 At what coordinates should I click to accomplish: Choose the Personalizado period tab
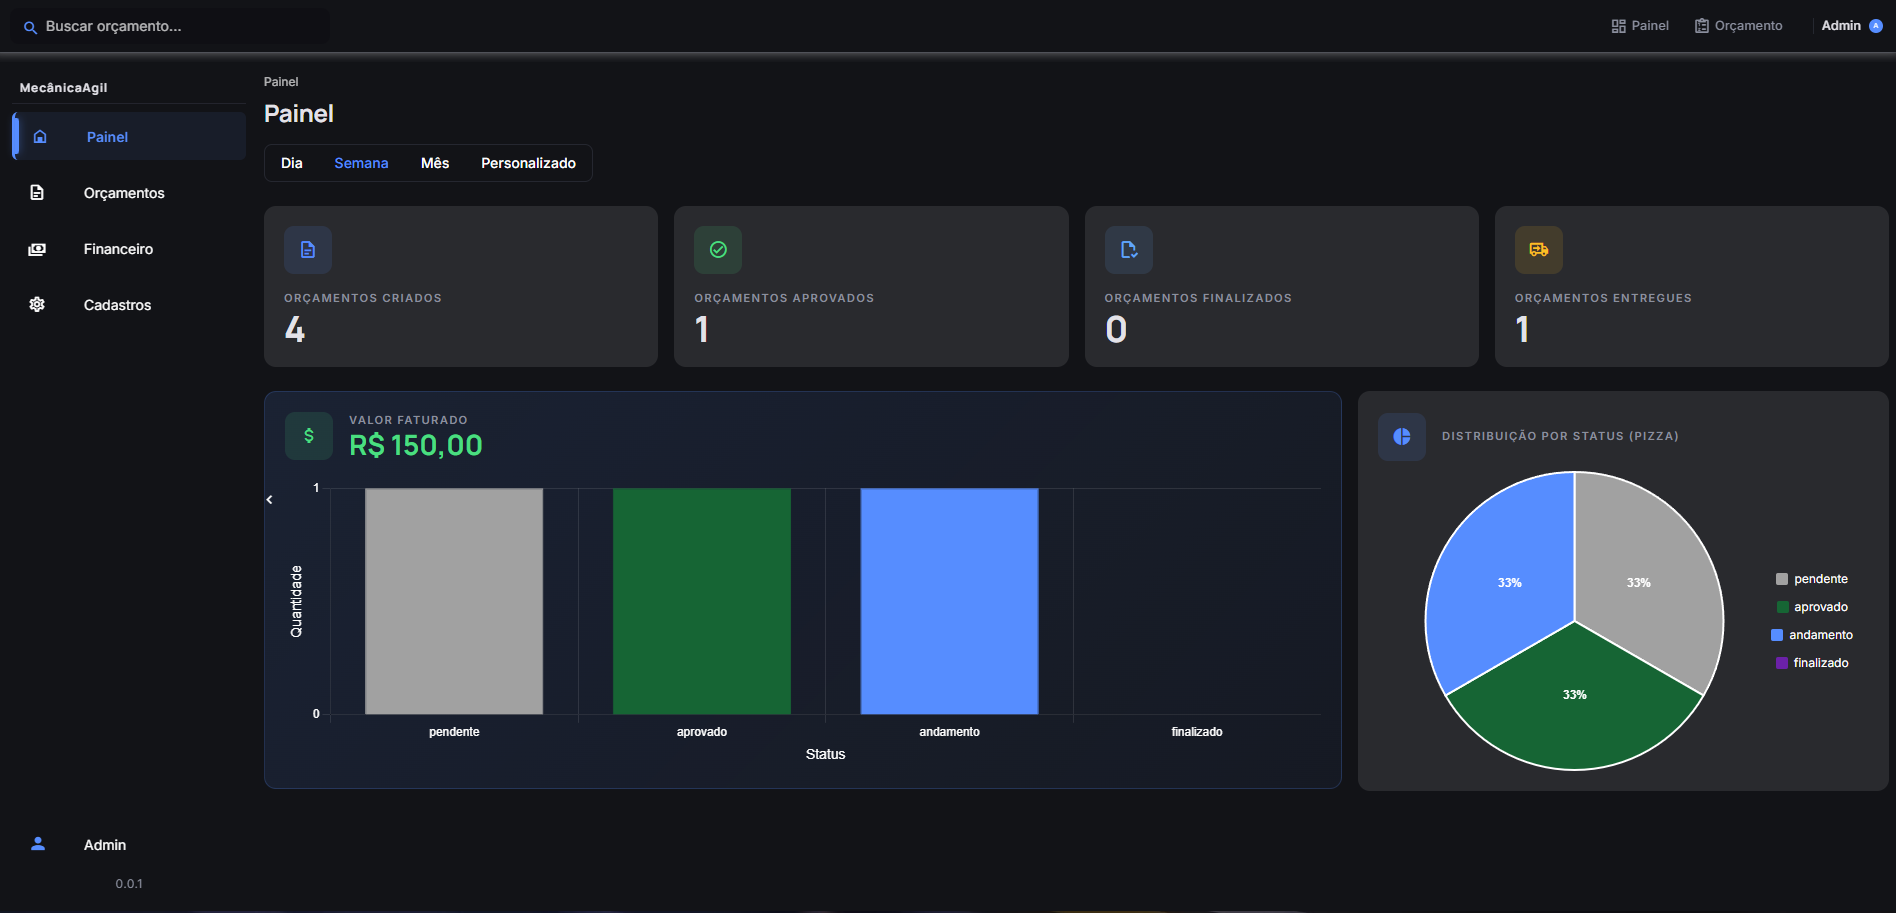[528, 163]
